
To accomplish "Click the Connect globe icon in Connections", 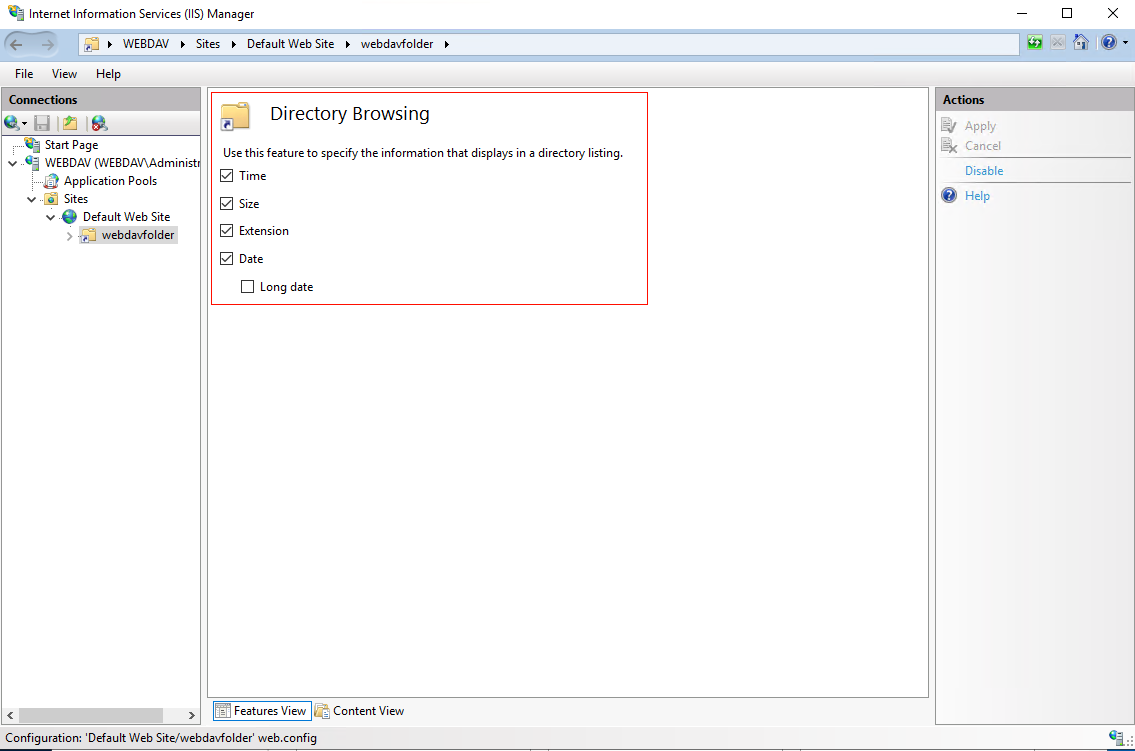I will [12, 123].
